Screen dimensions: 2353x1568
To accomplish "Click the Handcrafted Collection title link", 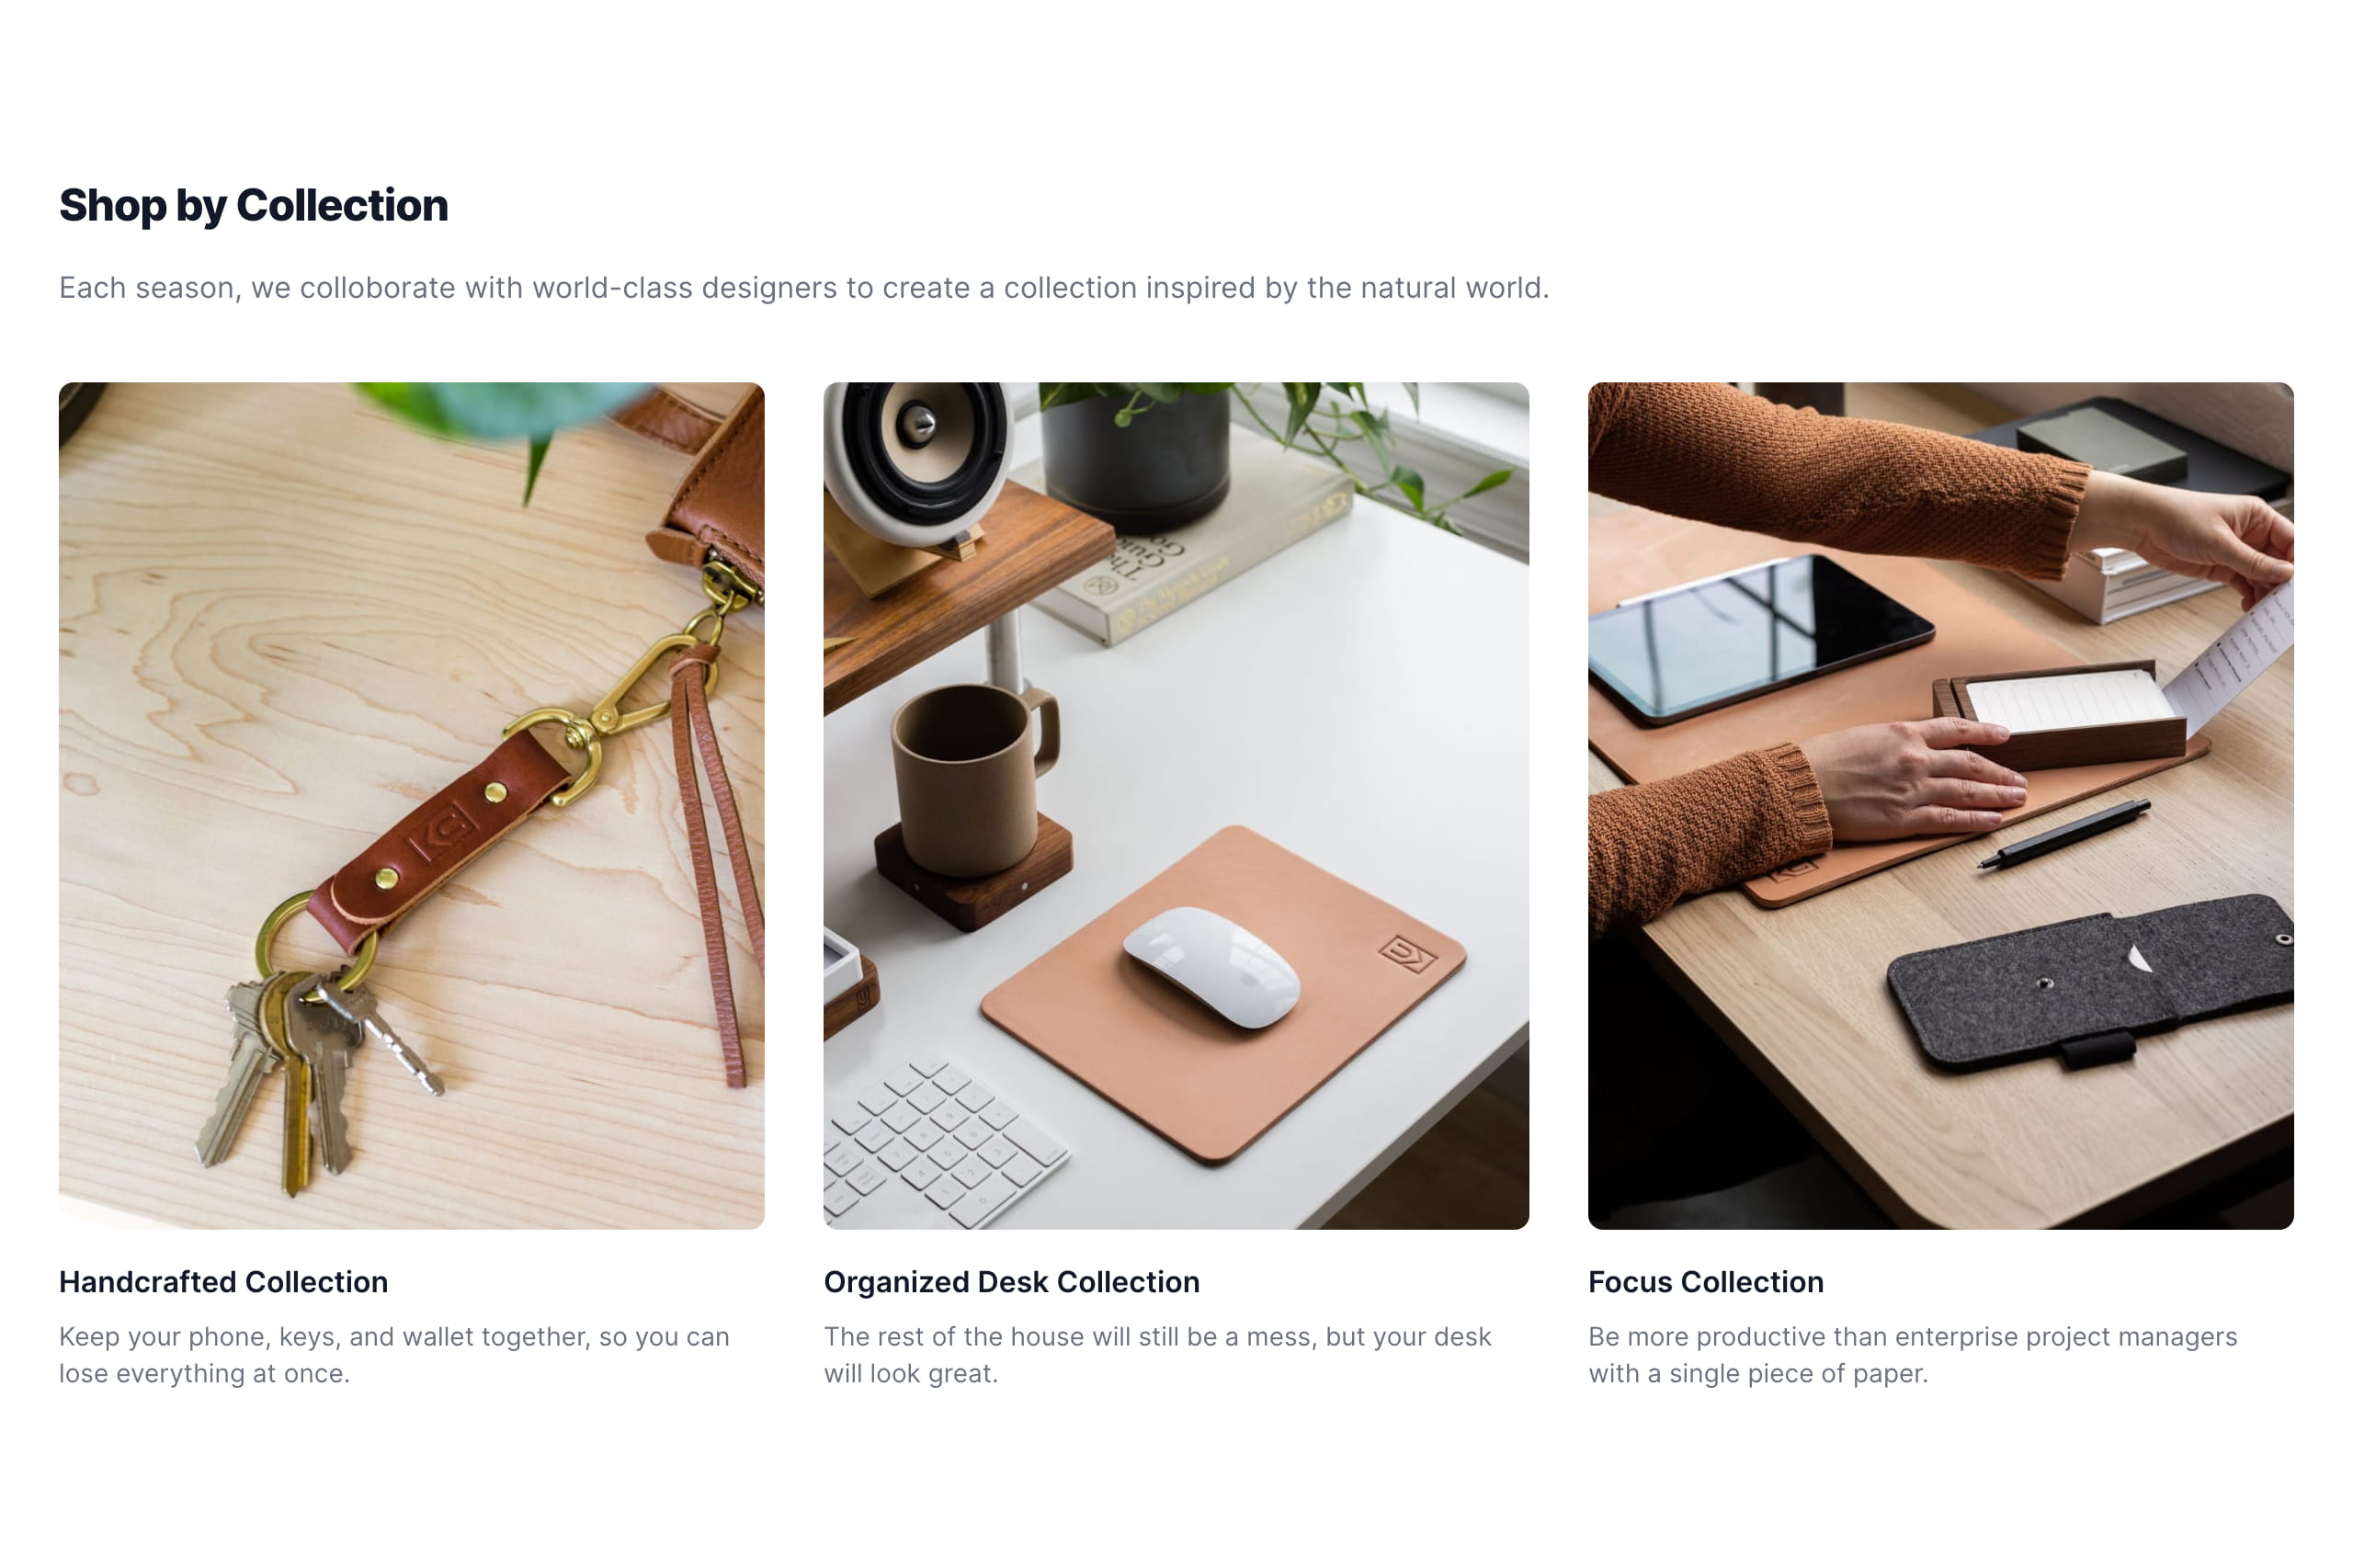I will click(223, 1281).
